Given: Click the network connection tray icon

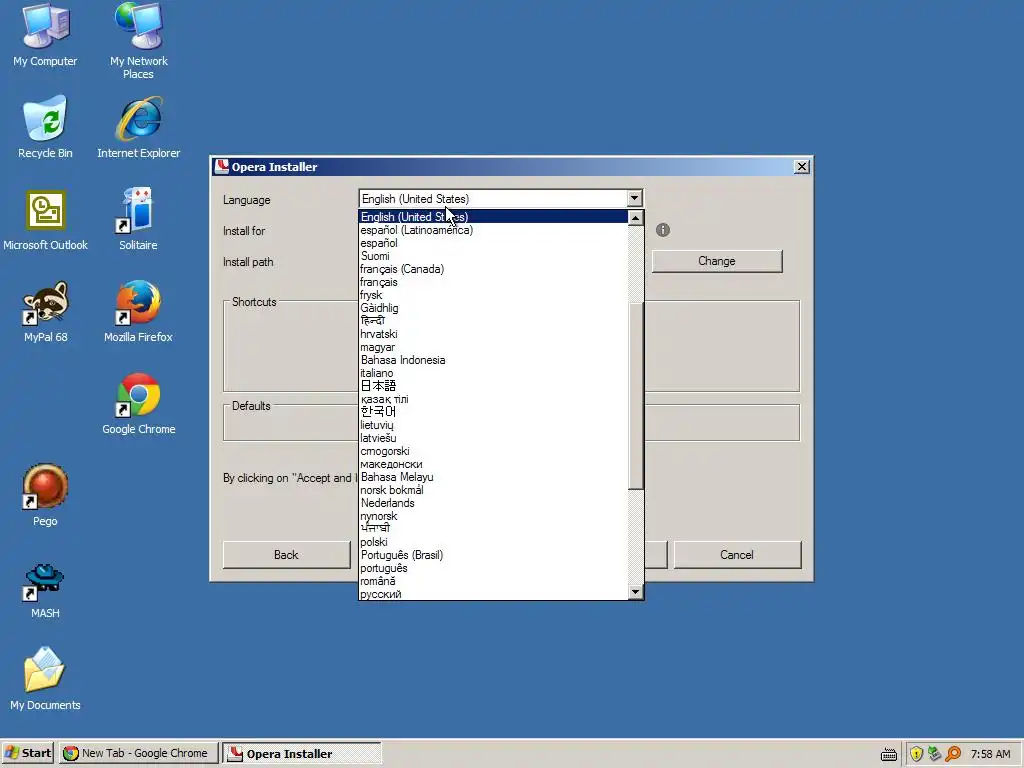Looking at the screenshot, I should (935, 754).
